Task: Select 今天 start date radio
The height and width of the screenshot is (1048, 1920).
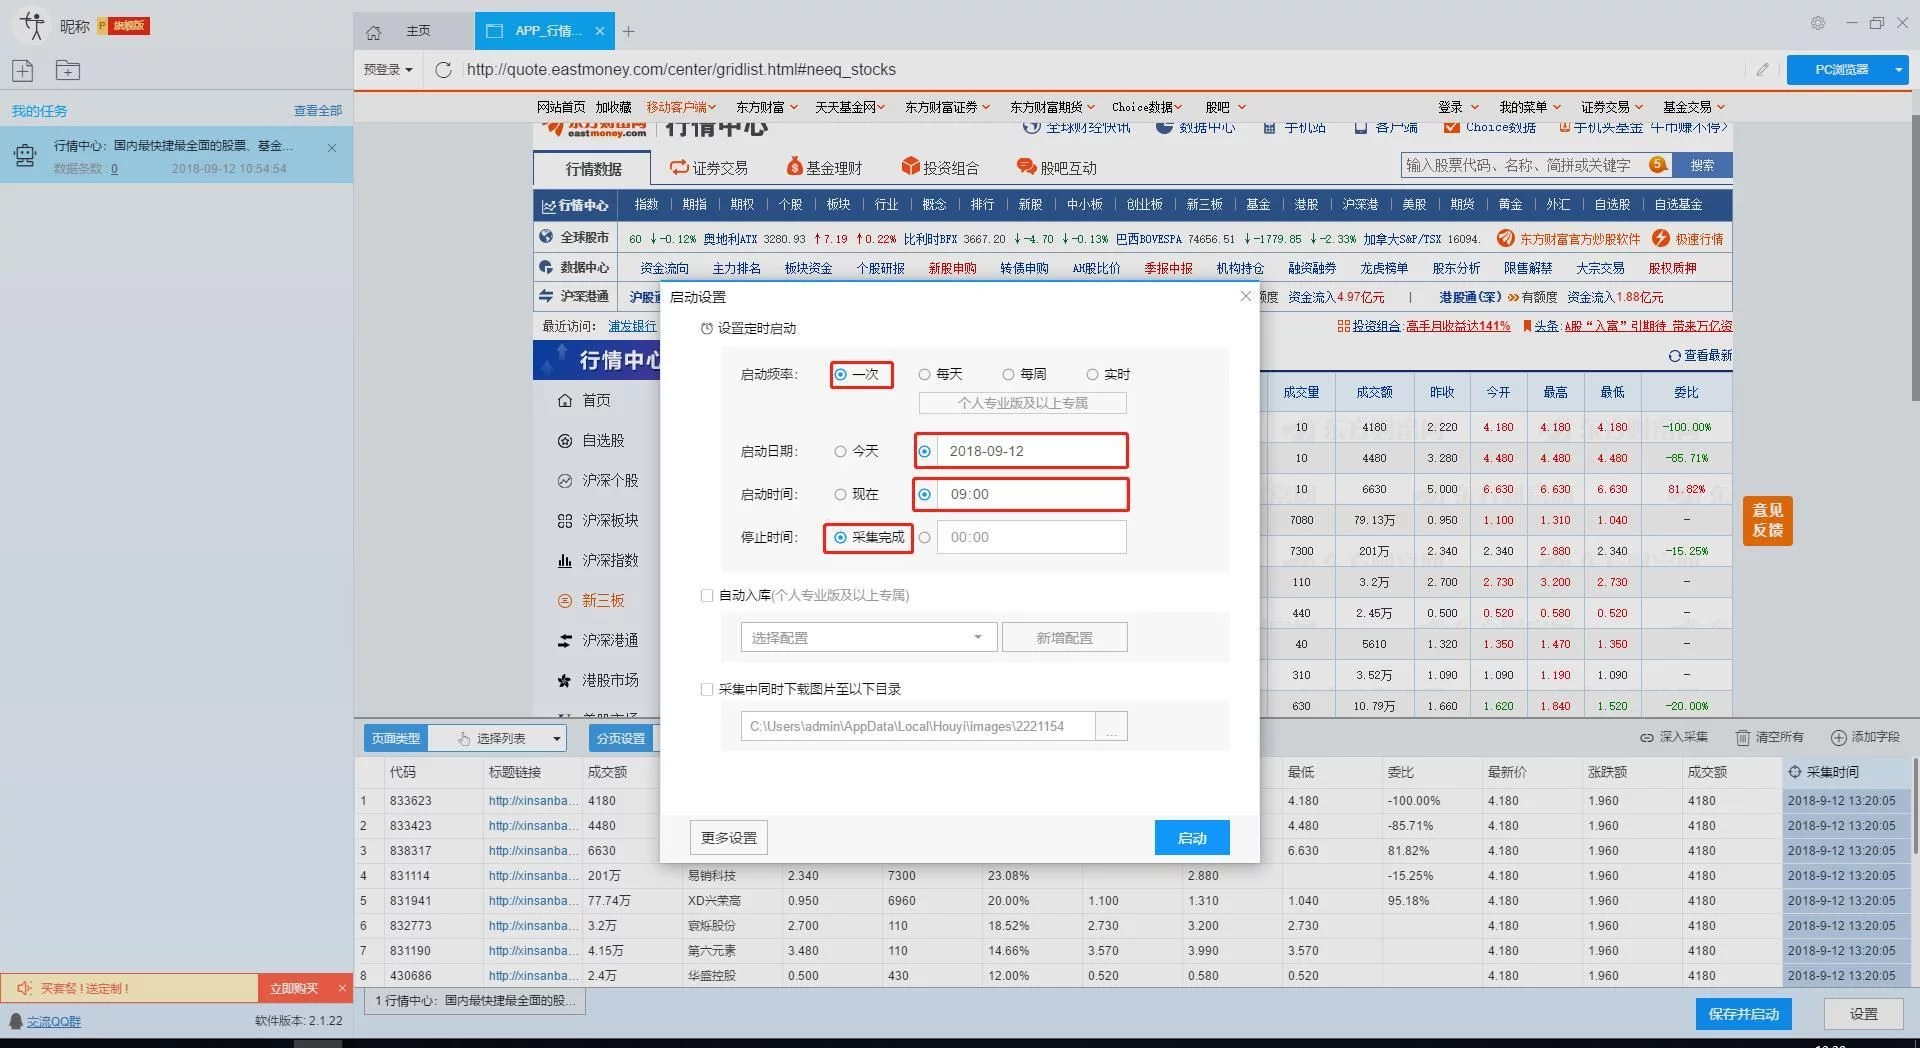Action: (840, 451)
